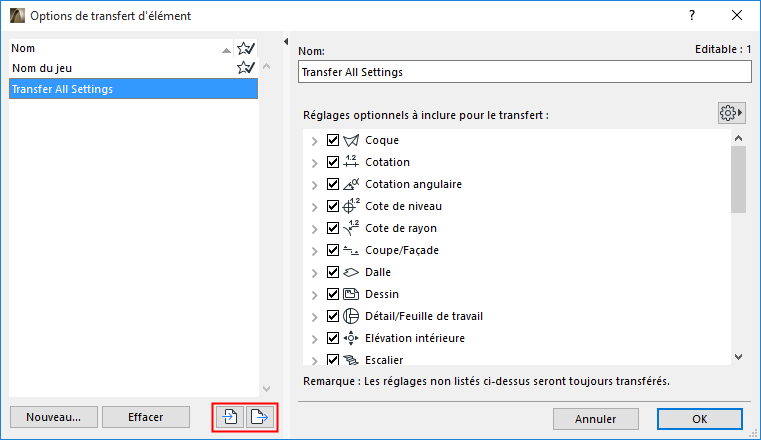Click the settings list vertical scrollbar
This screenshot has height=440, width=761.
[x=738, y=180]
